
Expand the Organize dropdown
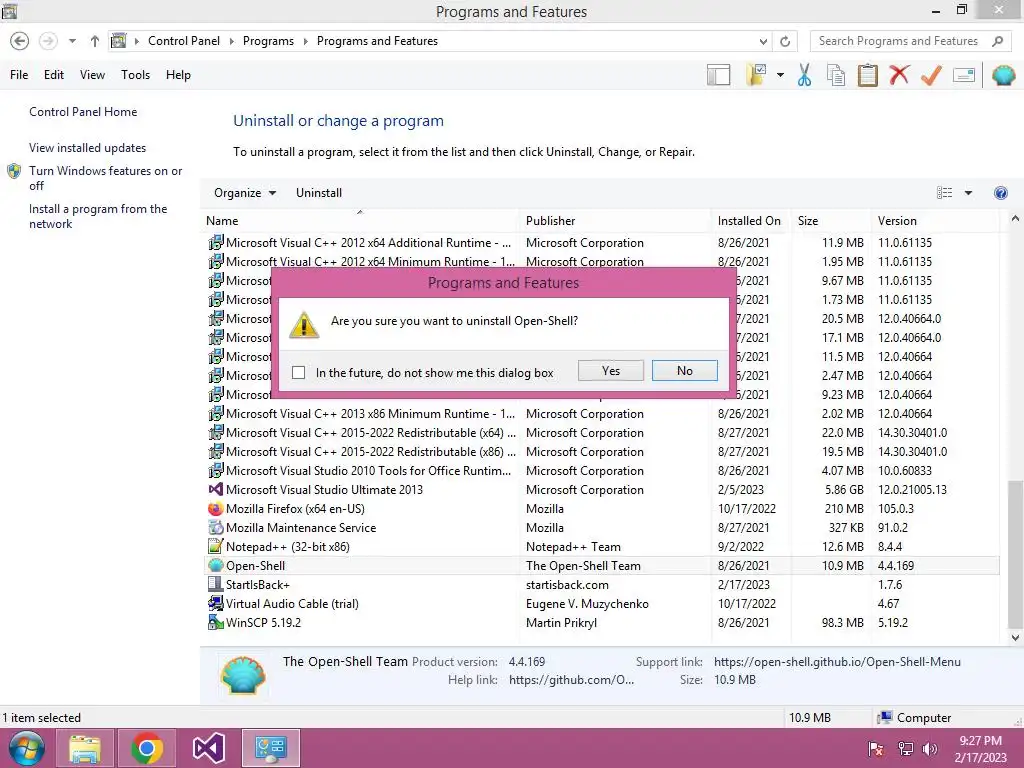tap(245, 193)
